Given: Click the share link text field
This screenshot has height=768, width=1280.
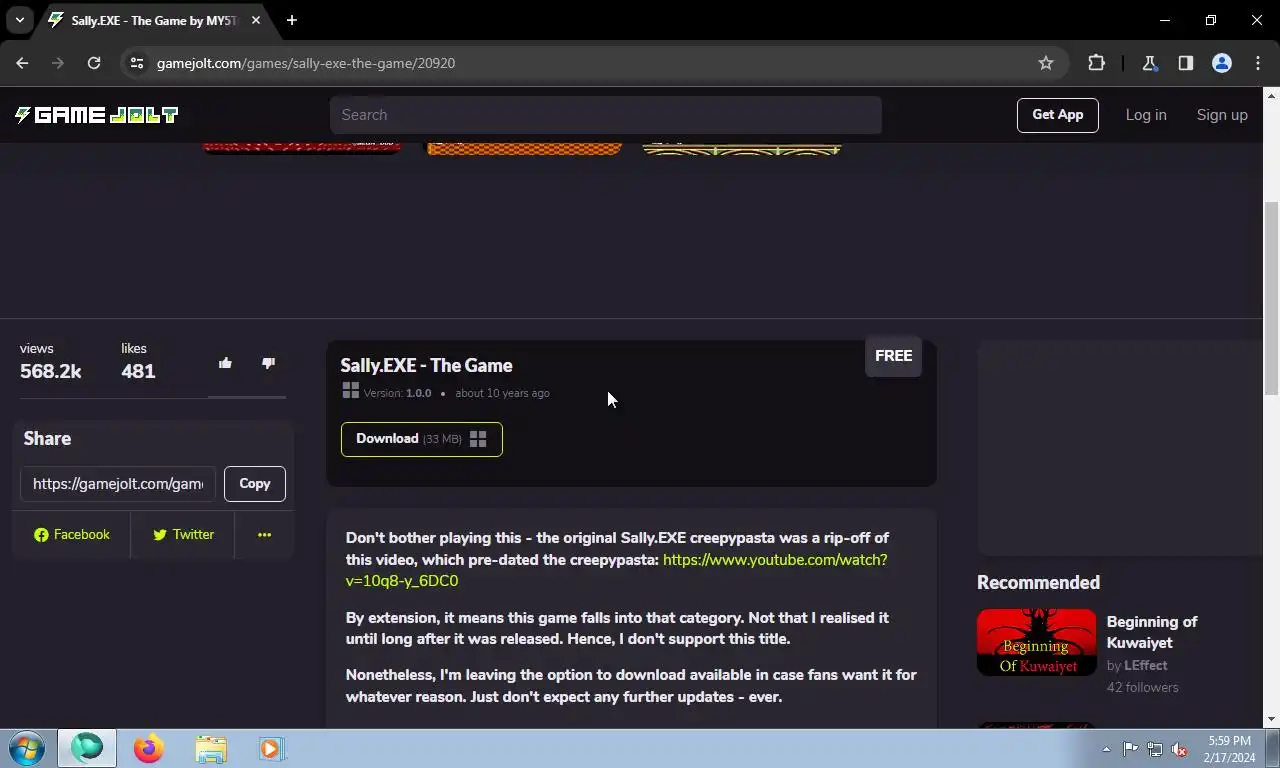Looking at the screenshot, I should [x=118, y=484].
